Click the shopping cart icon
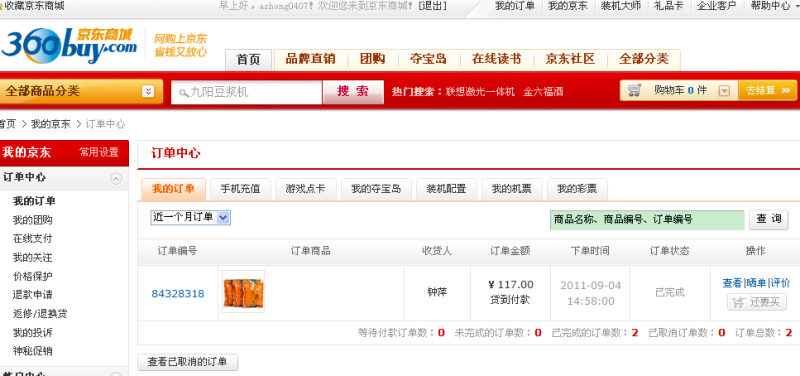This screenshot has width=800, height=376. pyautogui.click(x=634, y=90)
